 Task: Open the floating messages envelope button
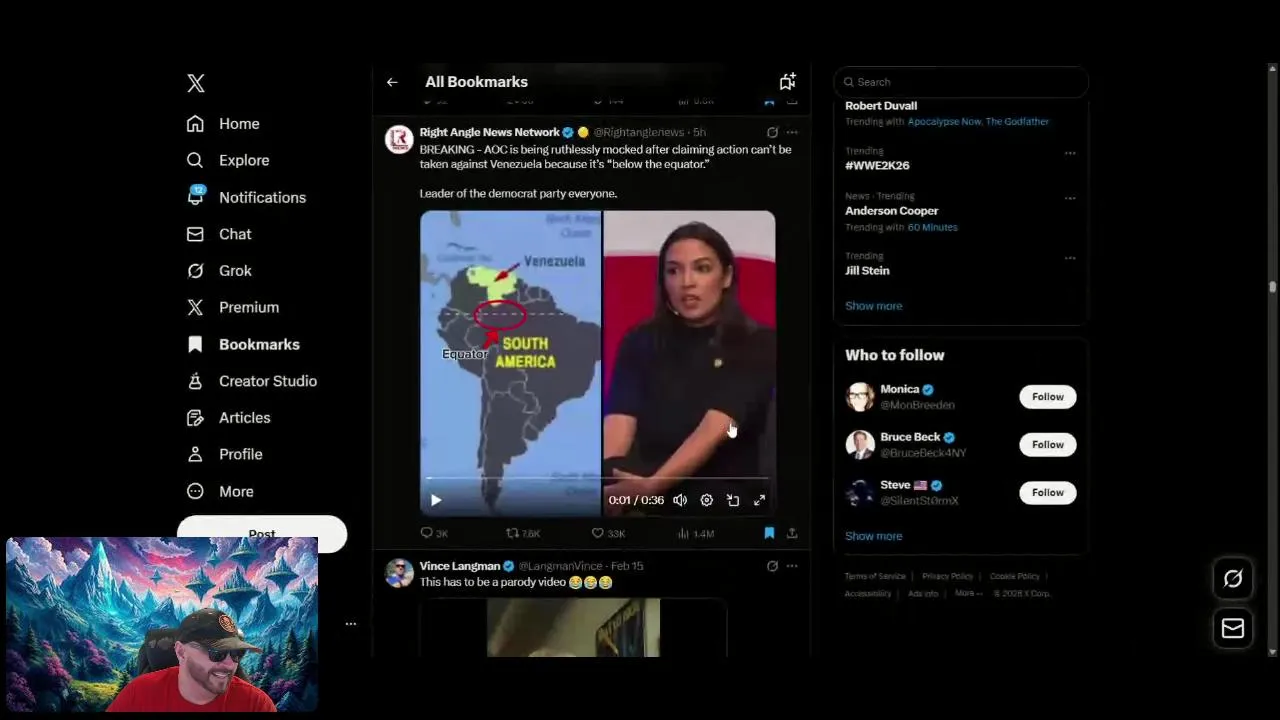point(1232,628)
